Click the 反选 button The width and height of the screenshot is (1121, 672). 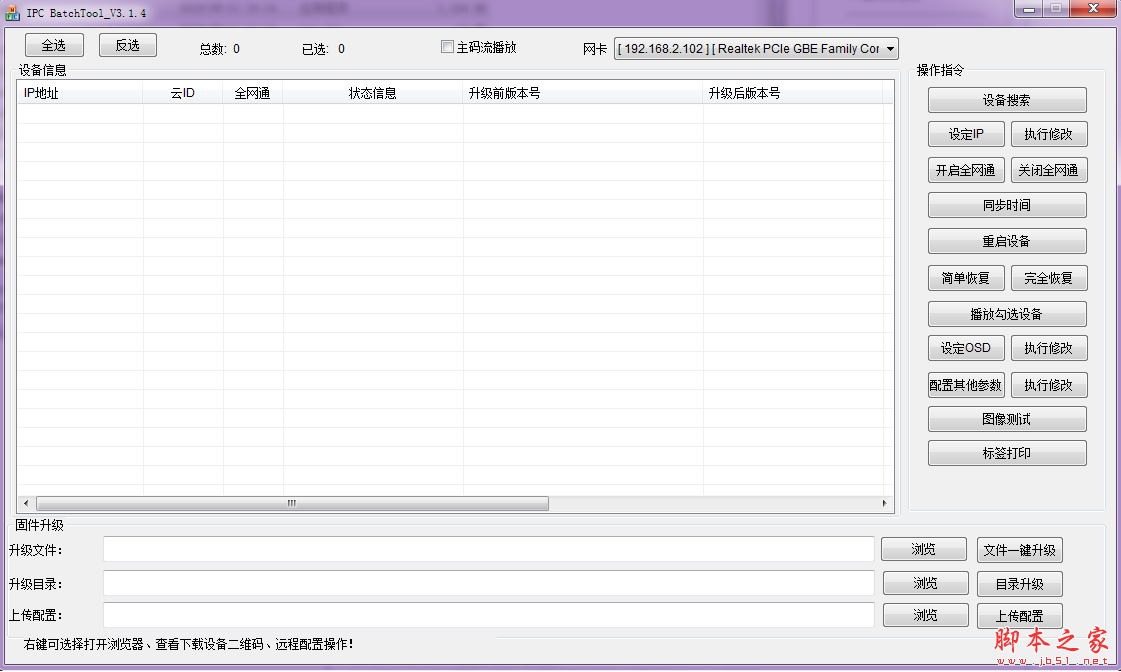(128, 45)
